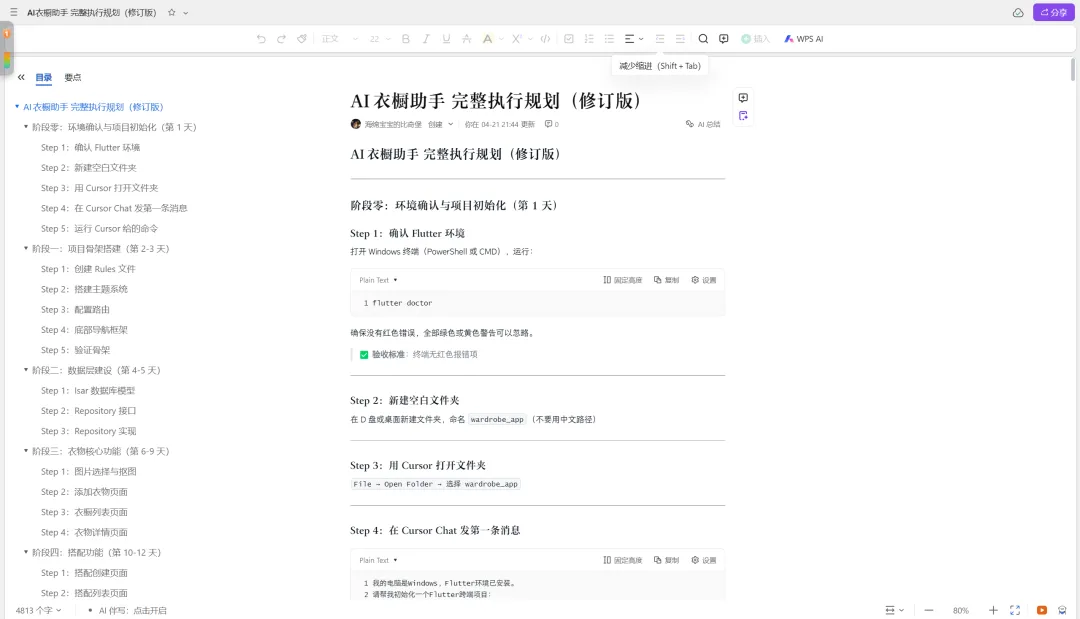Zoom in with the plus button
Viewport: 1080px width, 619px height.
(993, 611)
